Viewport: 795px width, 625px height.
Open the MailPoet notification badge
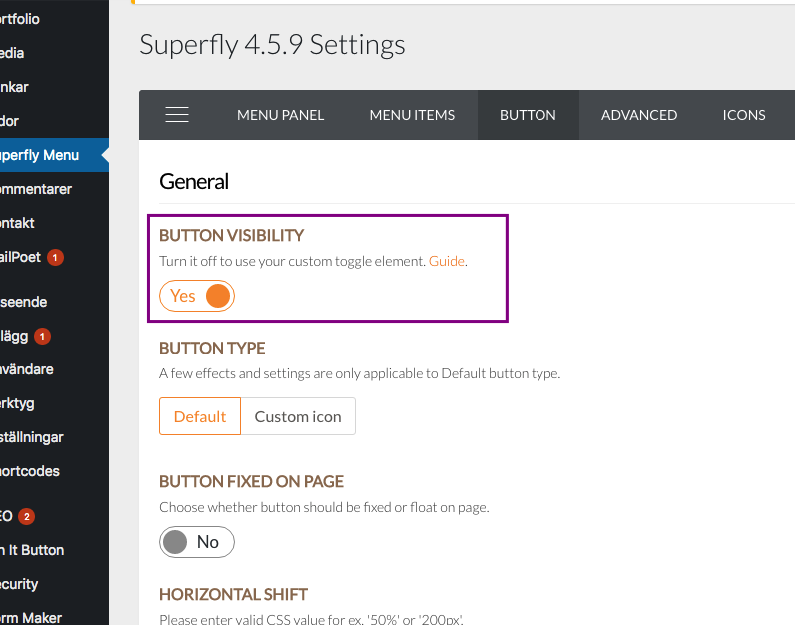tap(55, 258)
